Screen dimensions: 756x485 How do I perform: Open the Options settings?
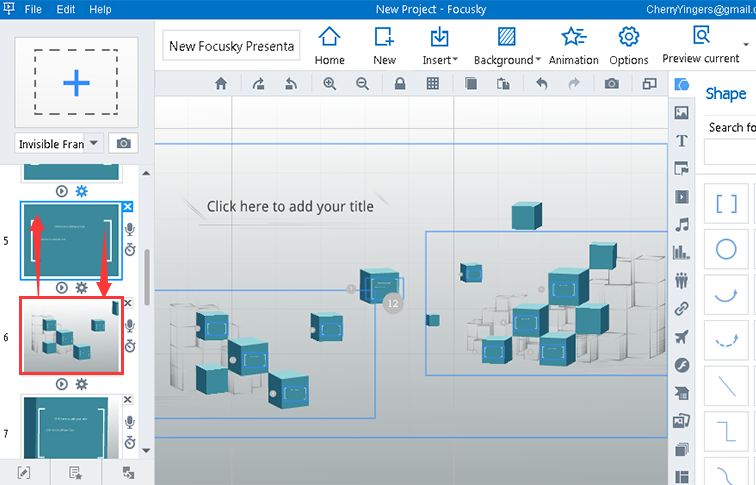point(628,46)
